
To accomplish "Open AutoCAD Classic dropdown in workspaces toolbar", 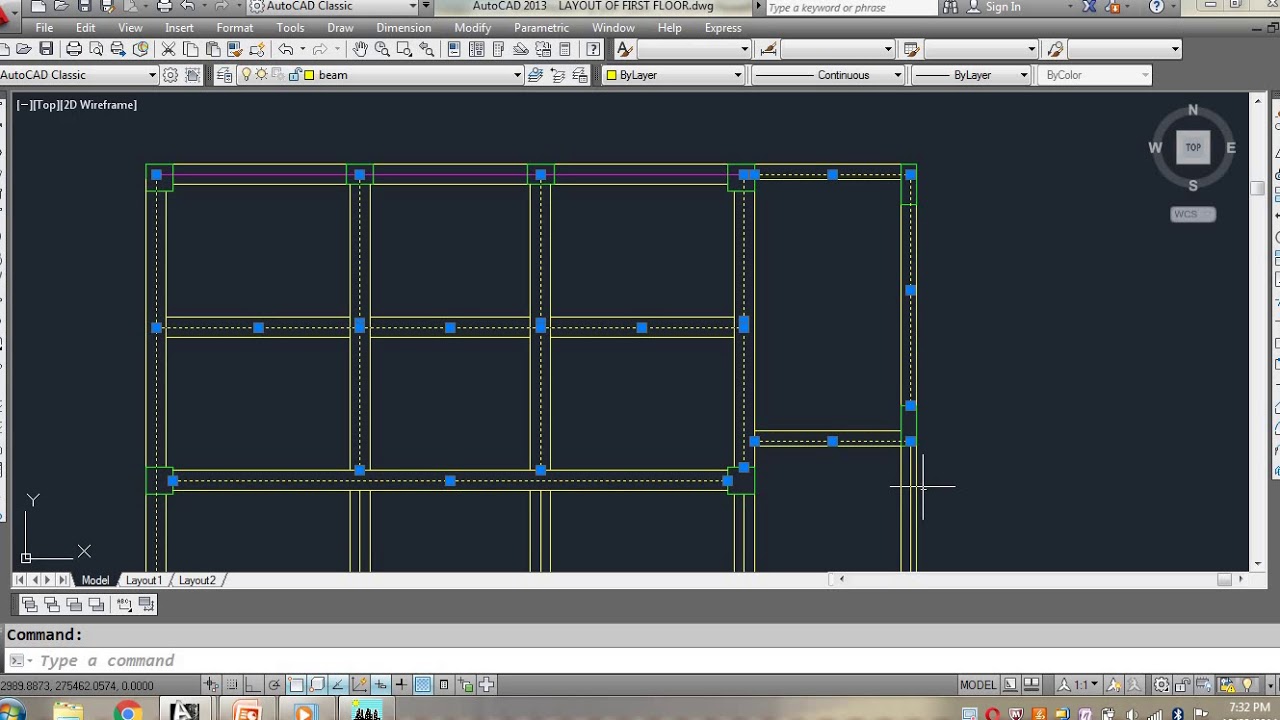I will [x=152, y=75].
